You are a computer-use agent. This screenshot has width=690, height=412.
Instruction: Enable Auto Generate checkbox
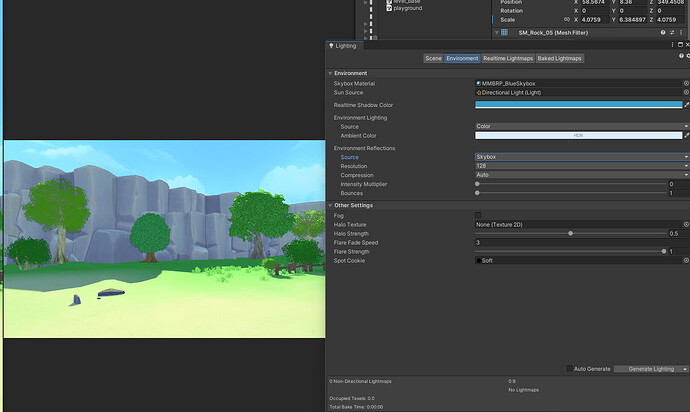pyautogui.click(x=569, y=368)
